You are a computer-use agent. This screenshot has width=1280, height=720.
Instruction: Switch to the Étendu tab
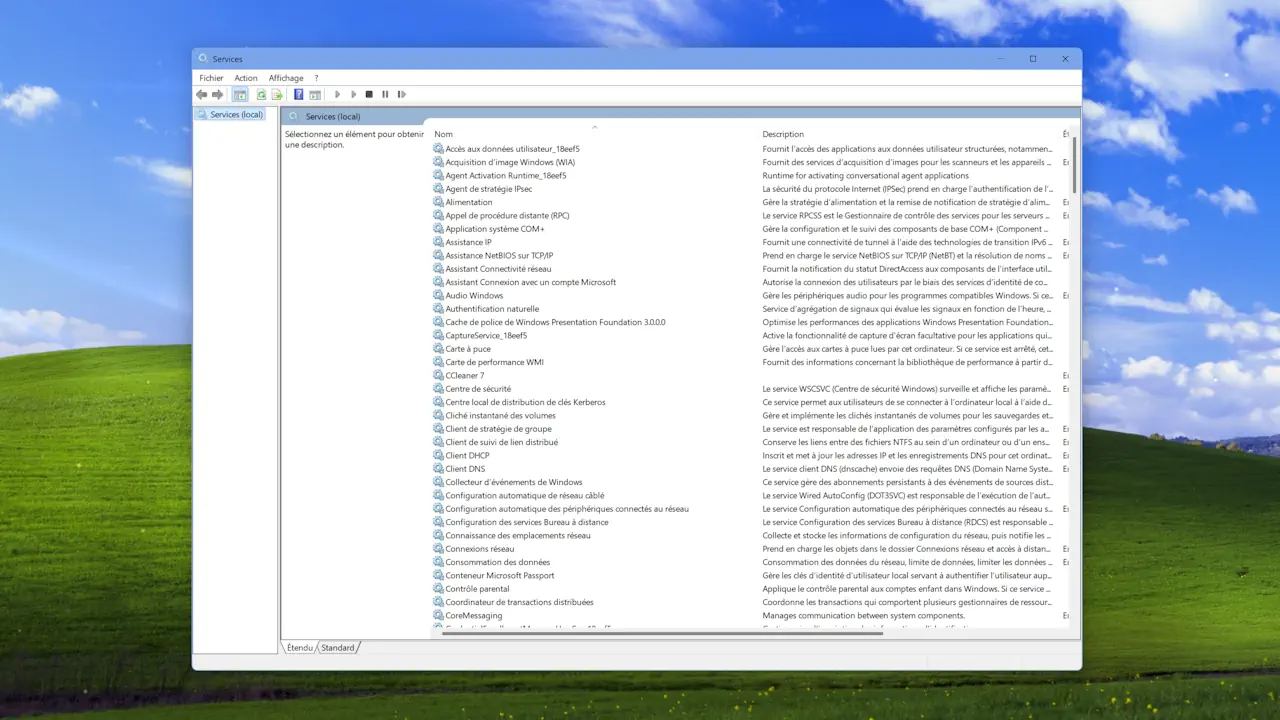tap(299, 647)
